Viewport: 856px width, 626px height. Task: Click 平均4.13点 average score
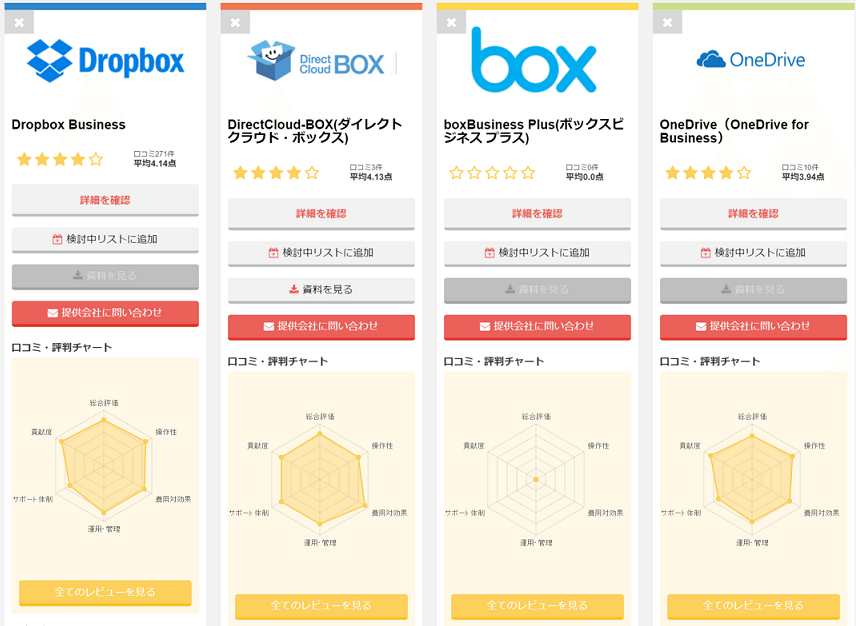[371, 177]
